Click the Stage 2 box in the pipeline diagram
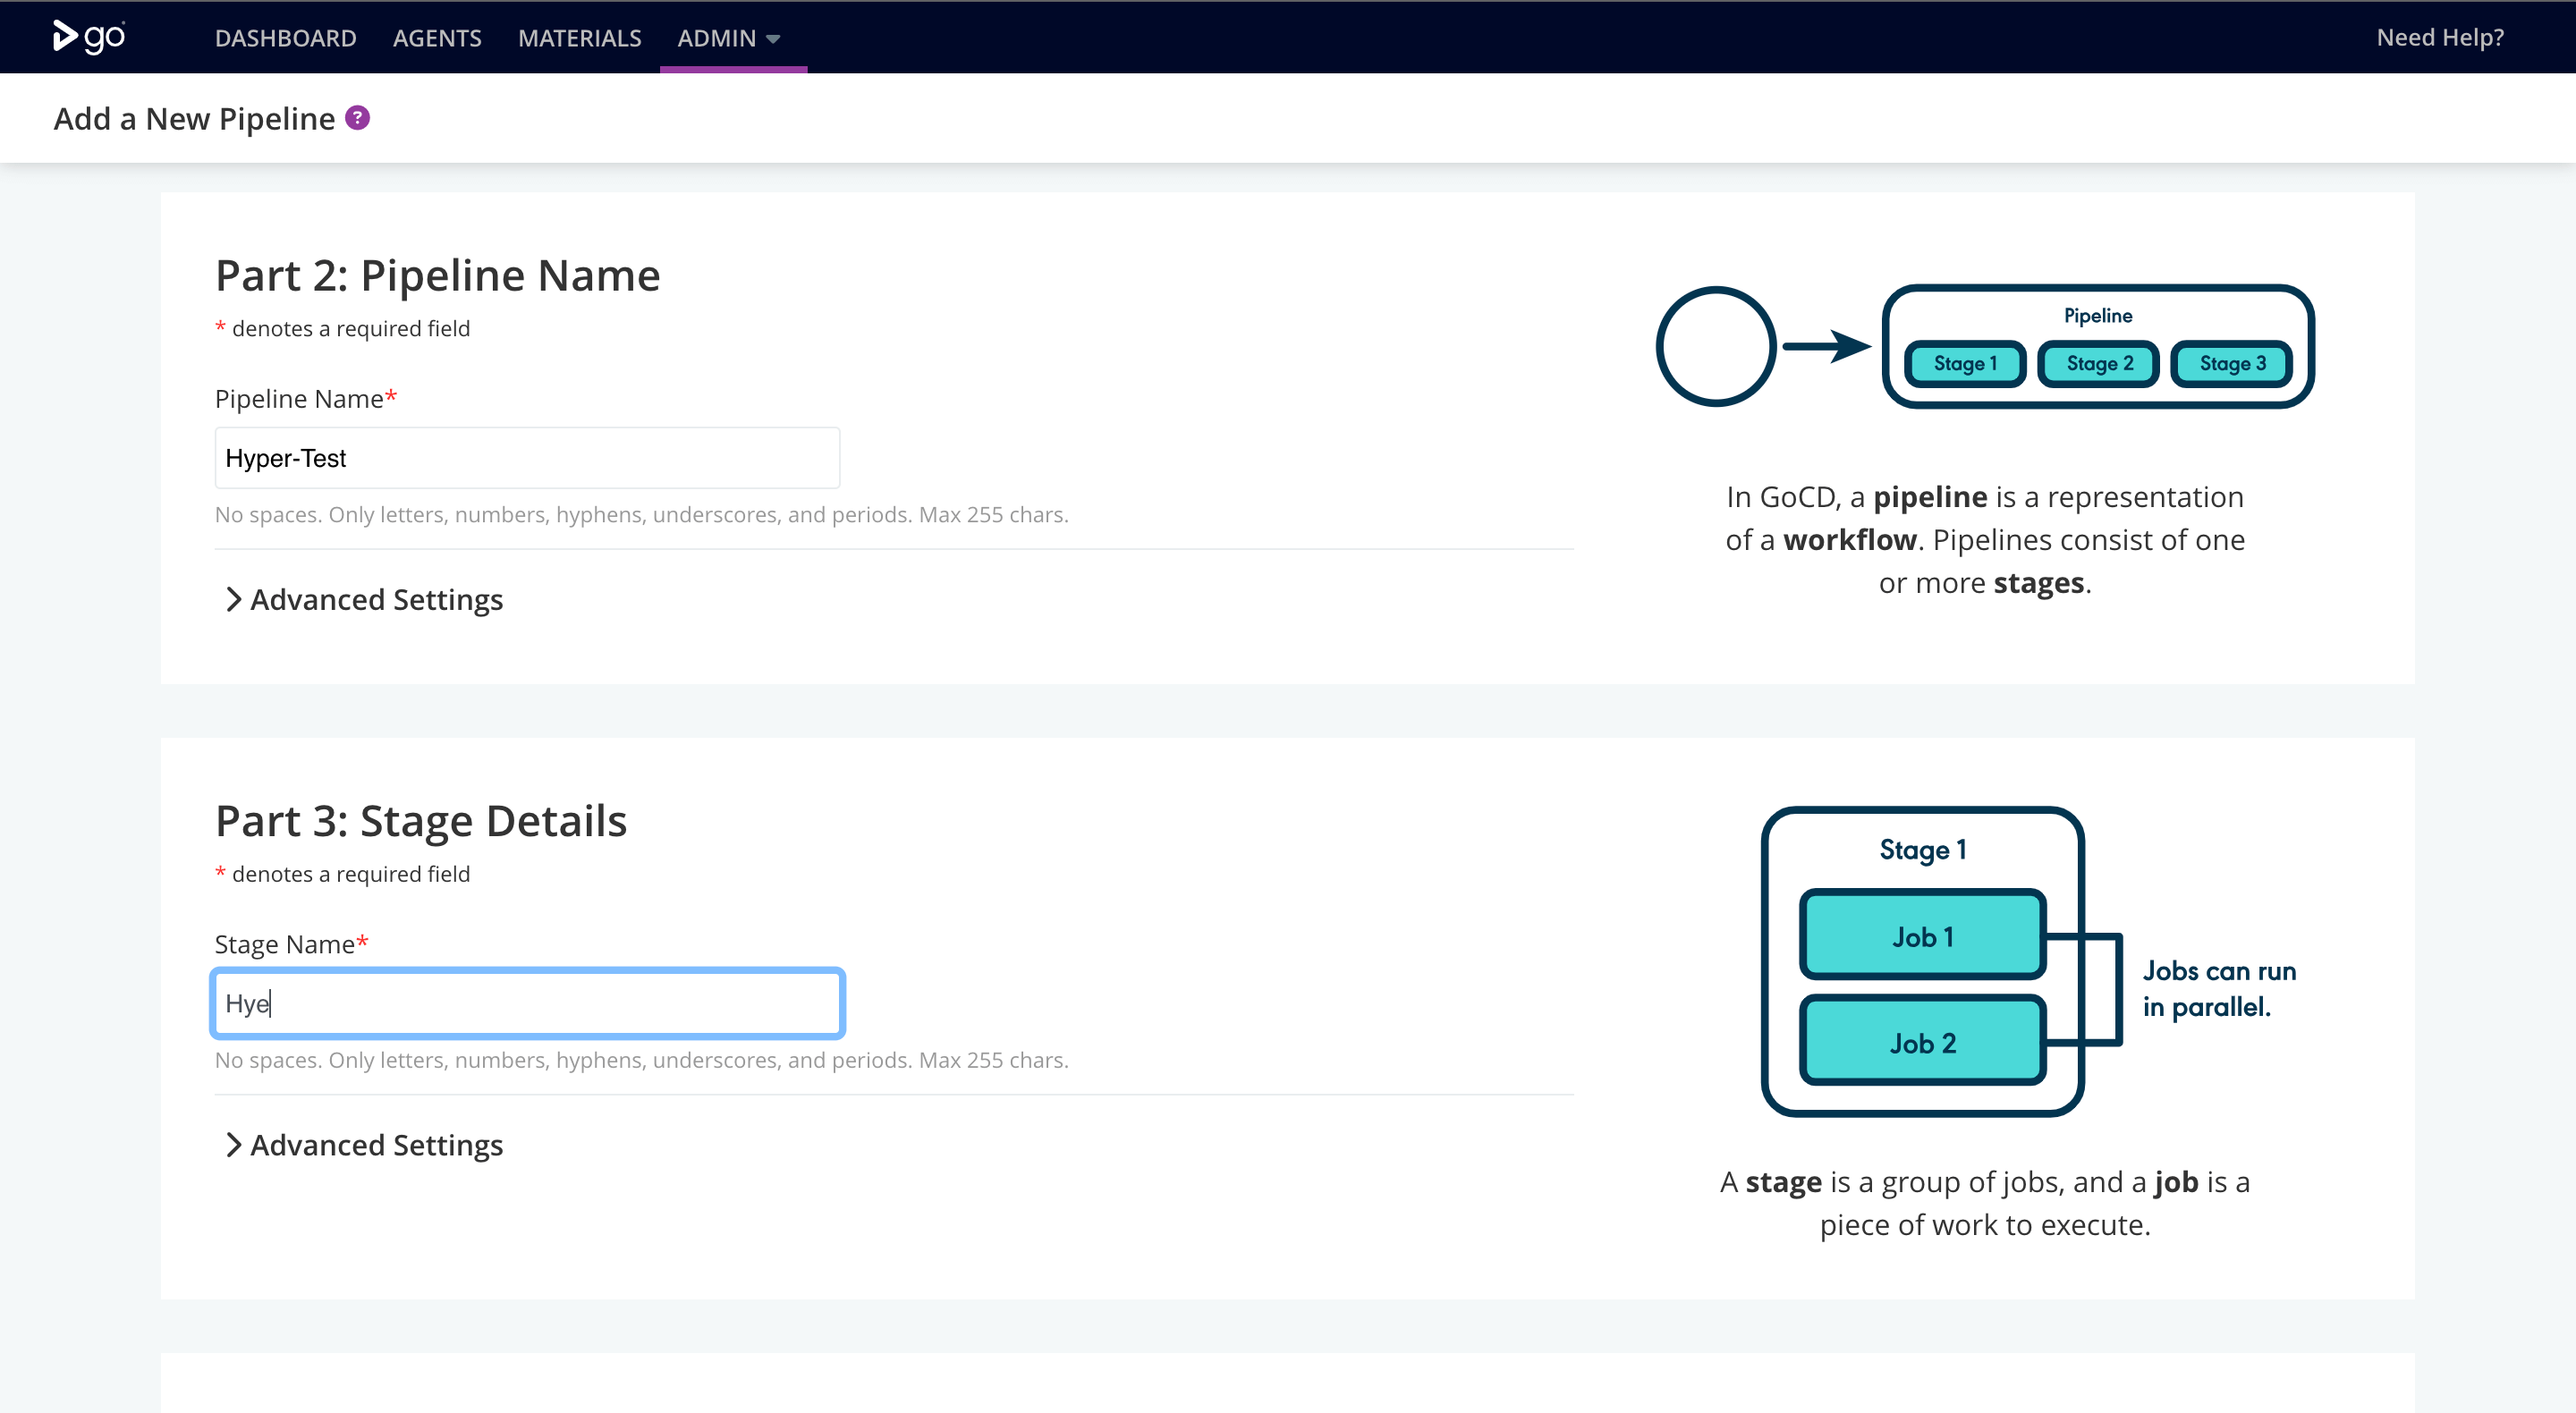Viewport: 2576px width, 1413px height. click(2098, 363)
